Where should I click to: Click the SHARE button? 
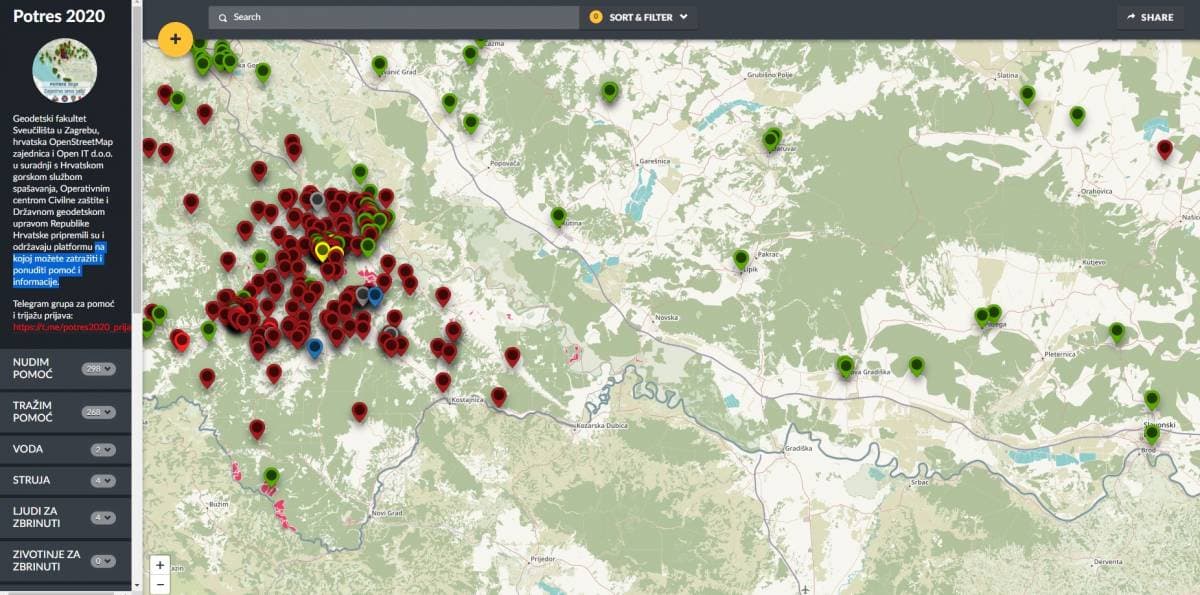1150,17
